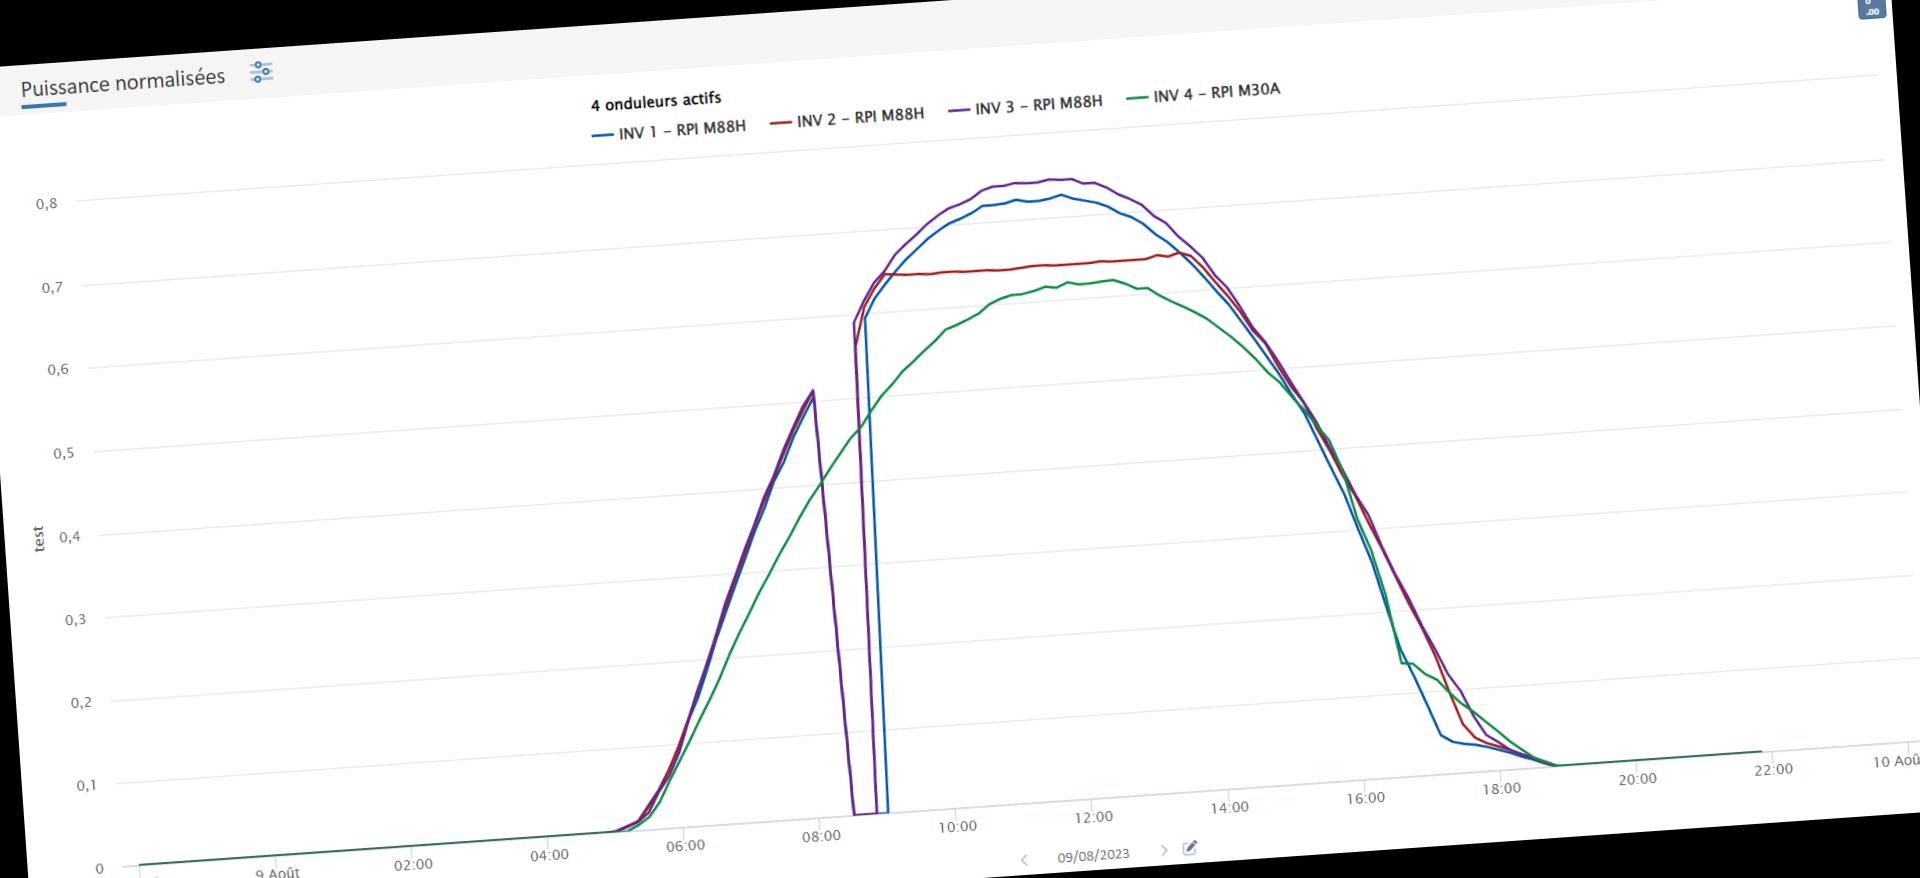
Task: Click the 9 Août x-axis label
Action: 277,873
